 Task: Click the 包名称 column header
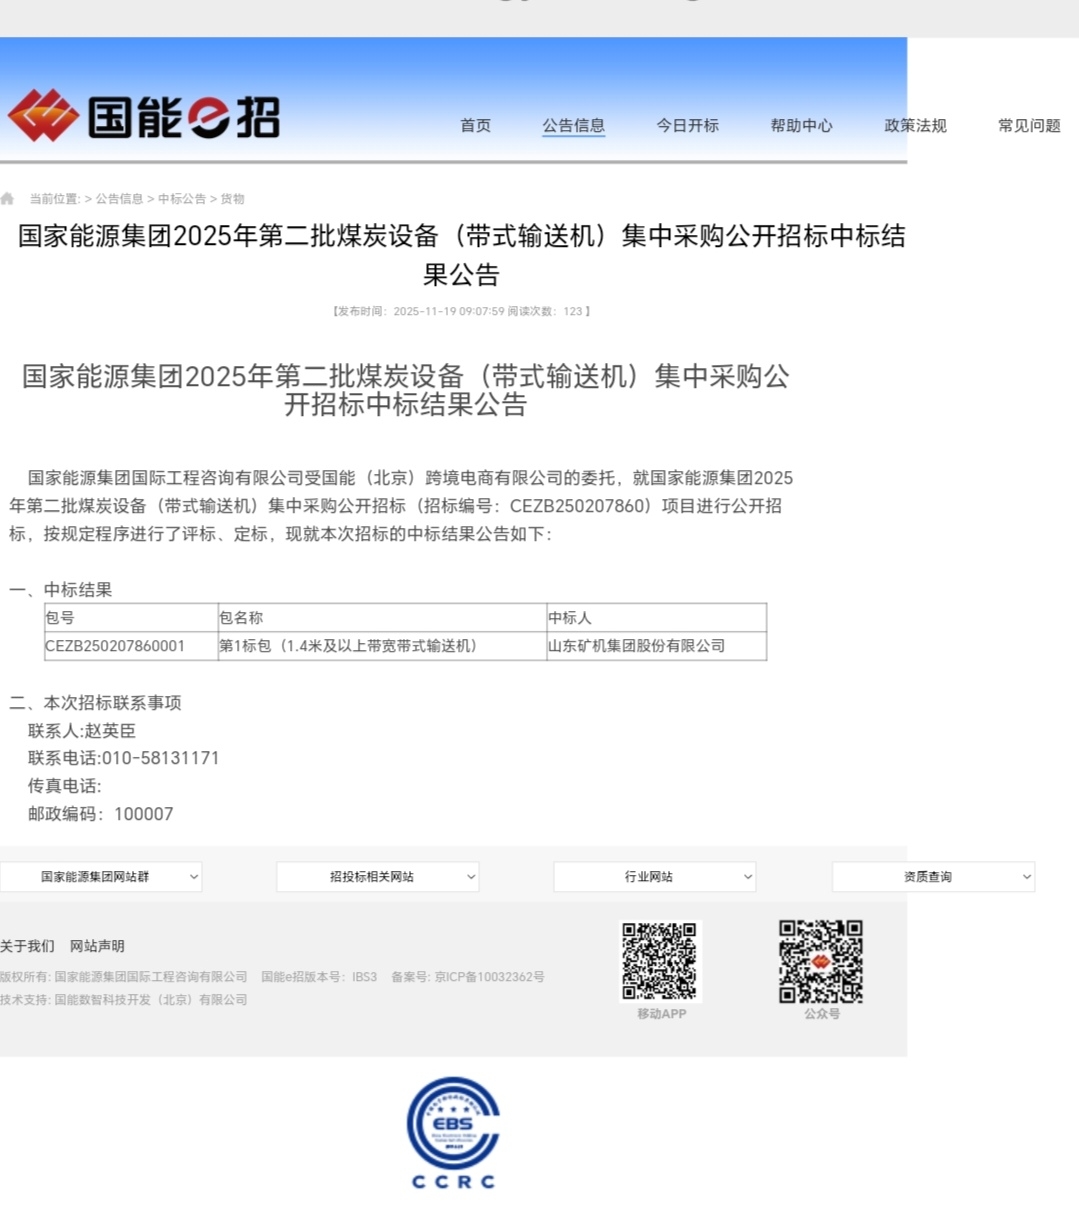(x=382, y=618)
